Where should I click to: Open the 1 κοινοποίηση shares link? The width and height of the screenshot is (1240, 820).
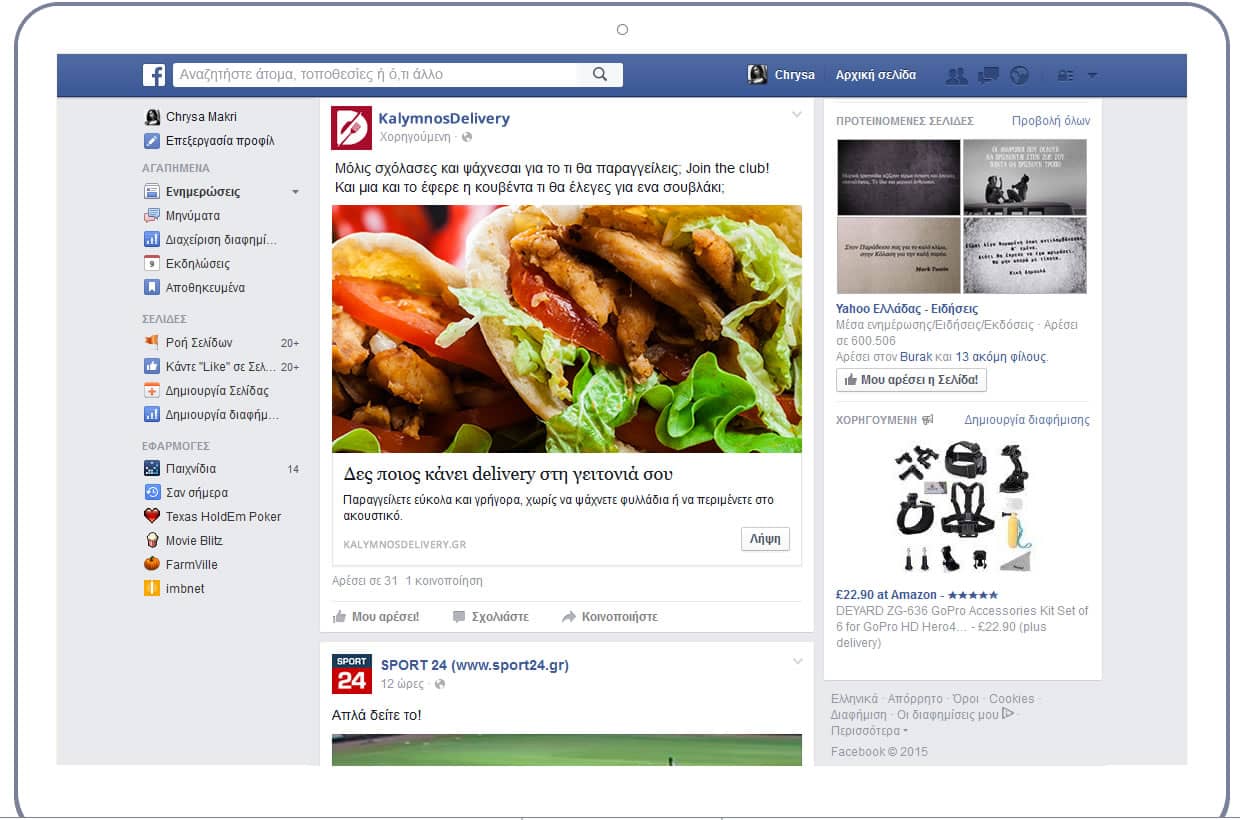[444, 581]
